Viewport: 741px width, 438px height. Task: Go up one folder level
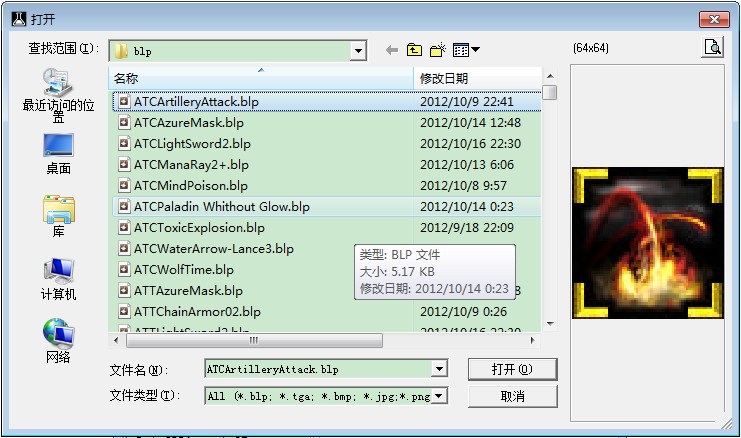414,50
